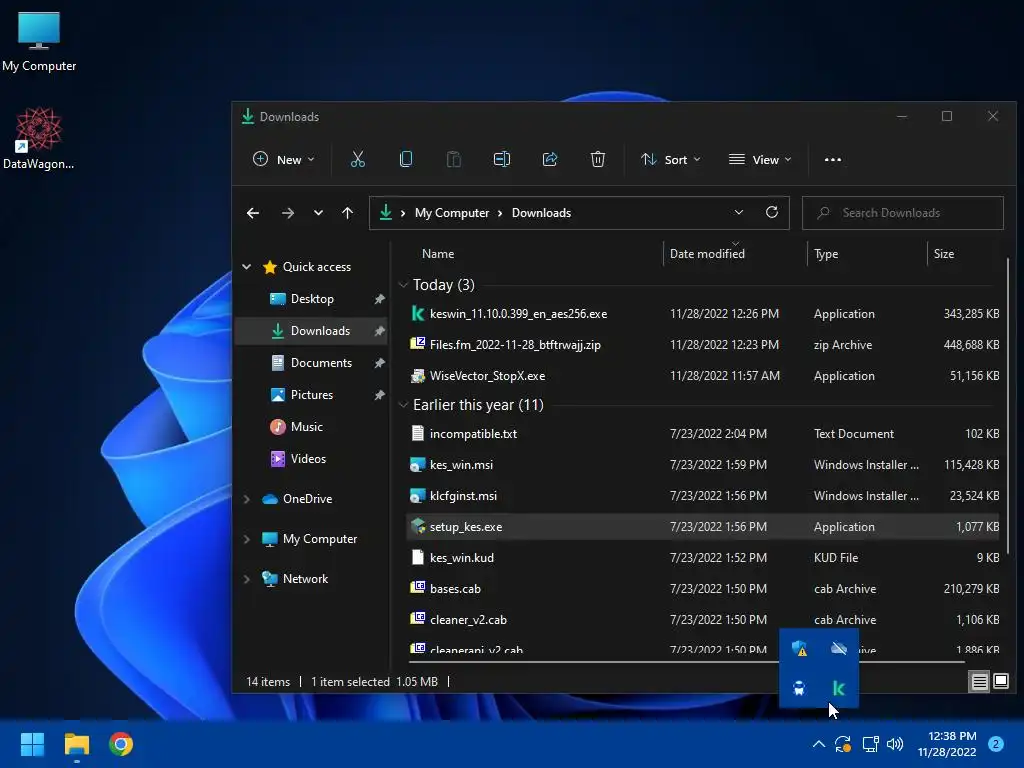Open the Sort dropdown menu

click(671, 159)
